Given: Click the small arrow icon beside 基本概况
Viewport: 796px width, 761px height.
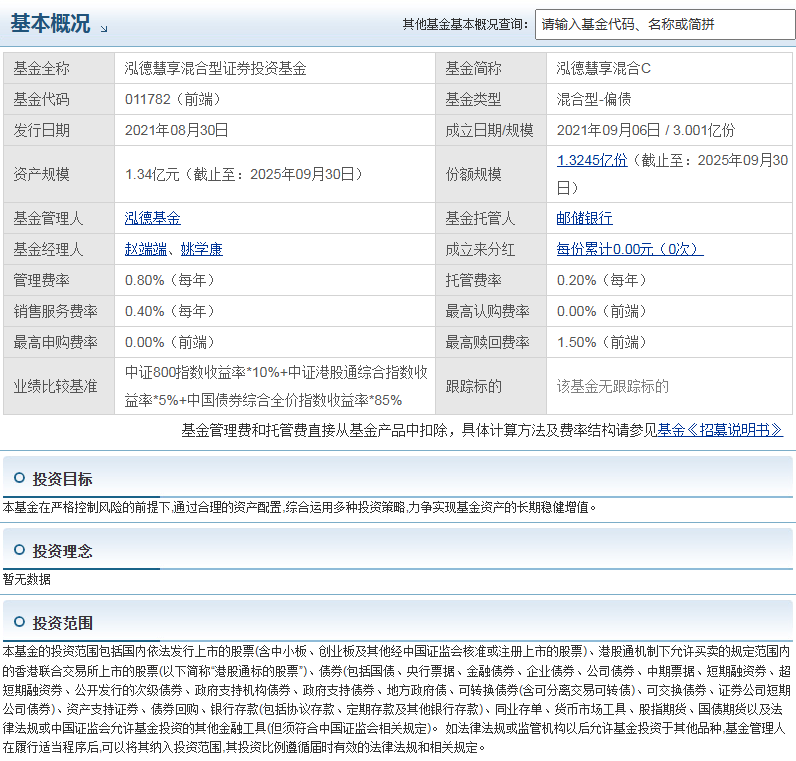Looking at the screenshot, I should (104, 29).
